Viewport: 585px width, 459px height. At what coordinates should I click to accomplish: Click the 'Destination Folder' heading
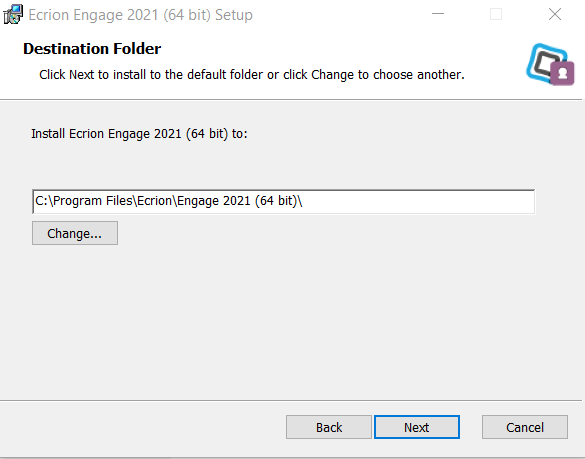[92, 49]
